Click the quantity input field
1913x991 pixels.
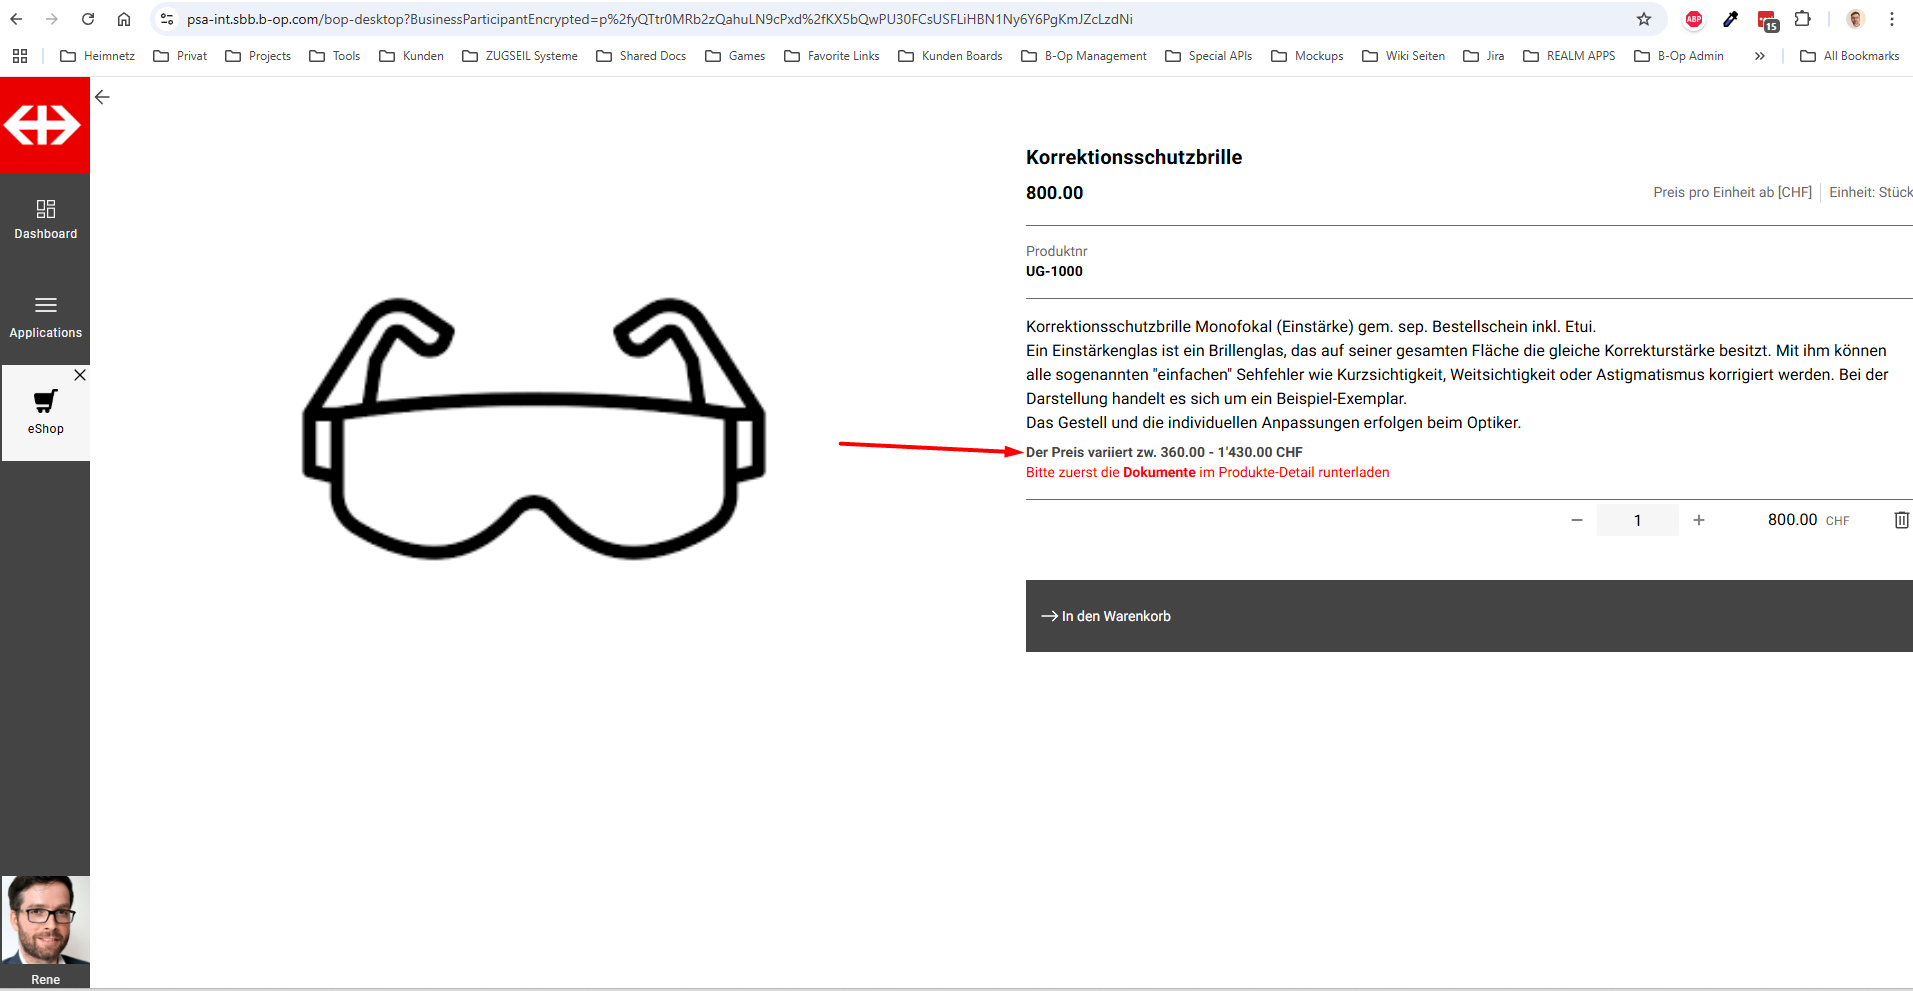[1637, 520]
